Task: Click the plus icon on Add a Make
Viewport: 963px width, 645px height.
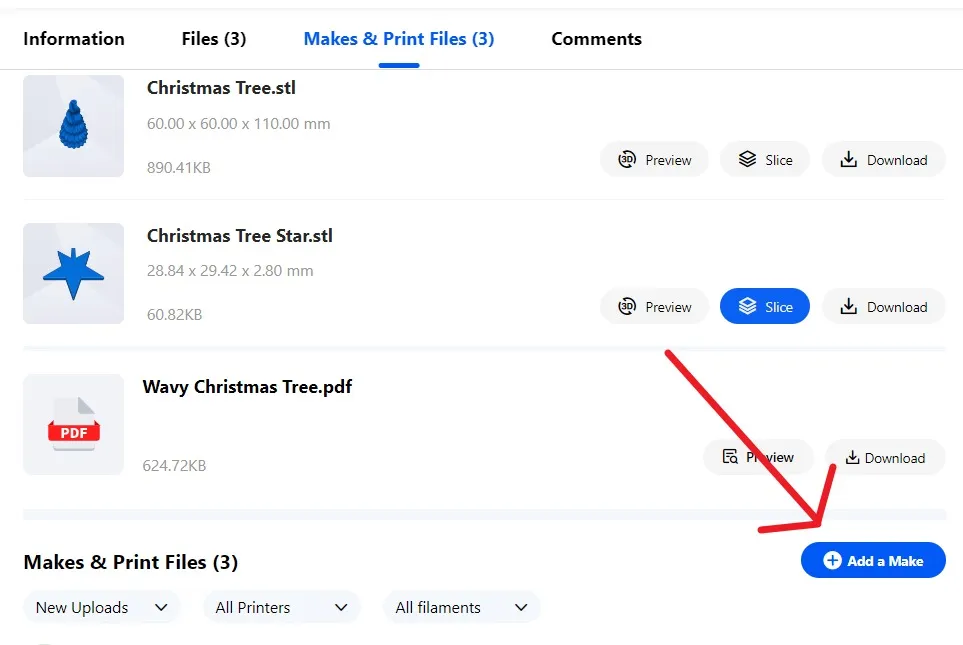Action: pos(832,560)
